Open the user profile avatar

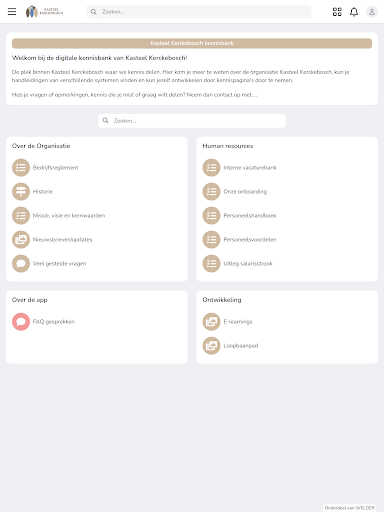372,12
